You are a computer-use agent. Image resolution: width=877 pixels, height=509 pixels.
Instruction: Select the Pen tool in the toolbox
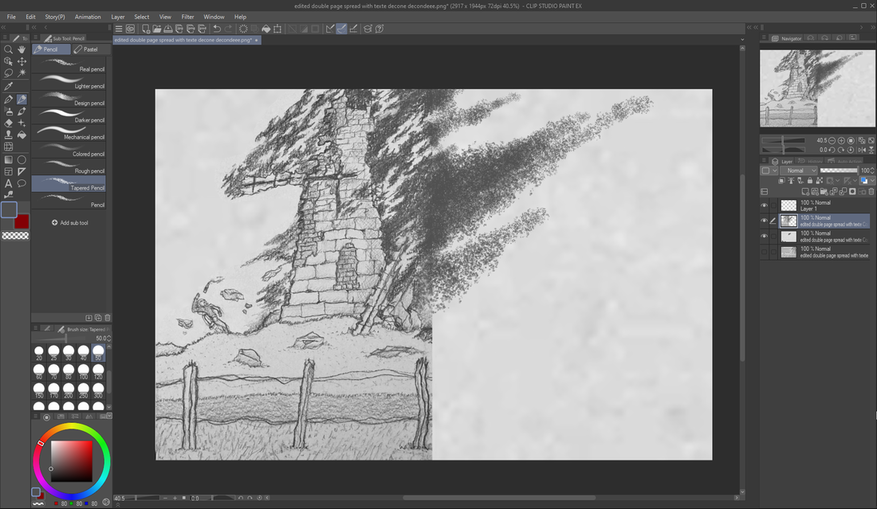[x=8, y=100]
